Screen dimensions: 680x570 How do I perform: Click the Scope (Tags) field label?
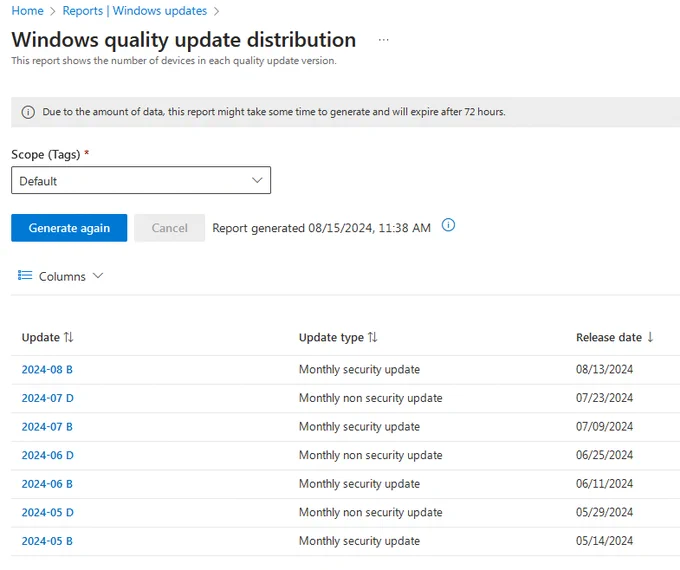[46, 154]
